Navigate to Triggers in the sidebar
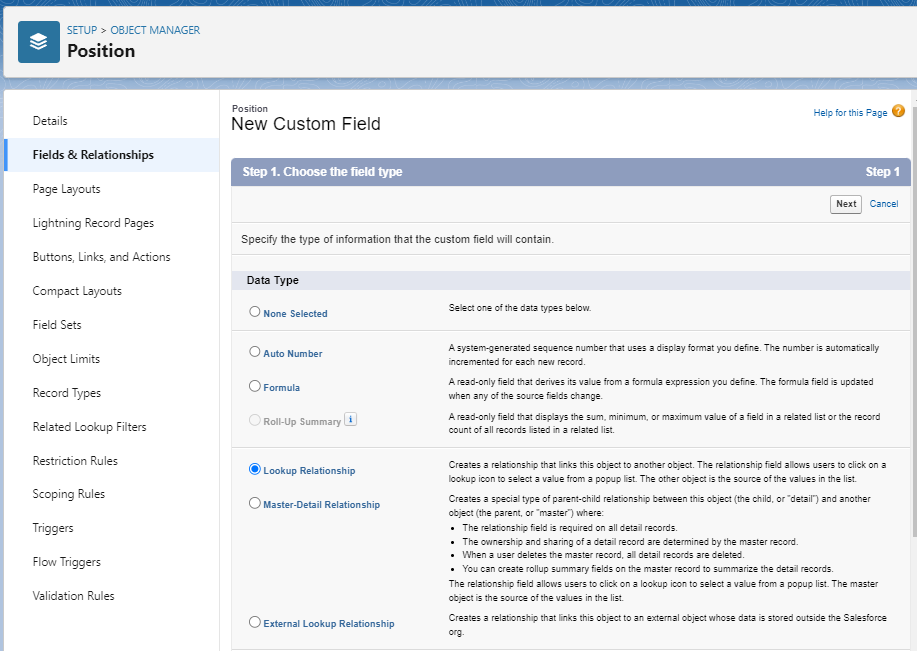 53,528
